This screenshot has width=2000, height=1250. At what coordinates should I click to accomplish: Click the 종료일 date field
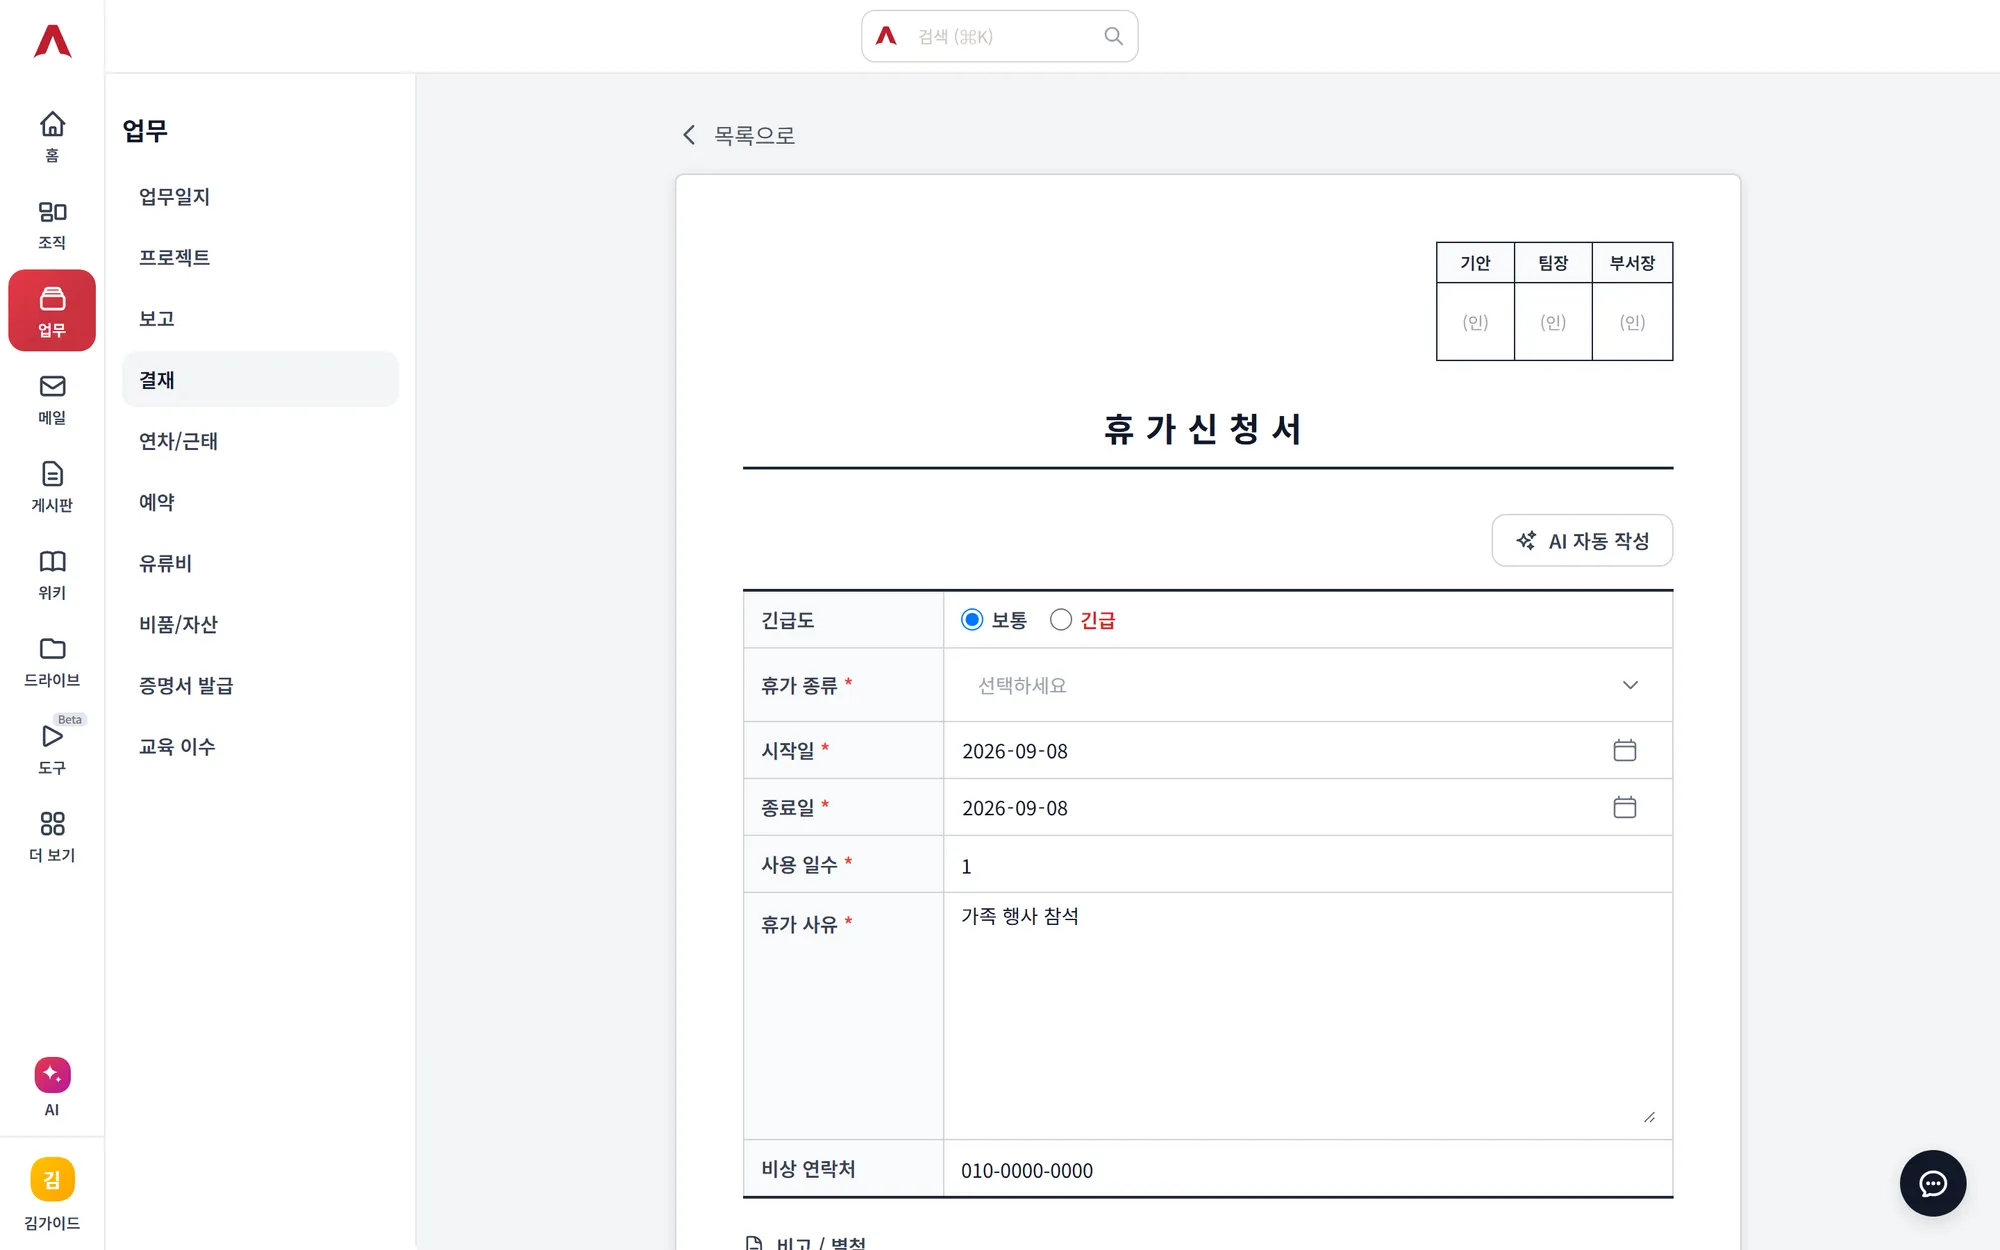click(x=1308, y=807)
